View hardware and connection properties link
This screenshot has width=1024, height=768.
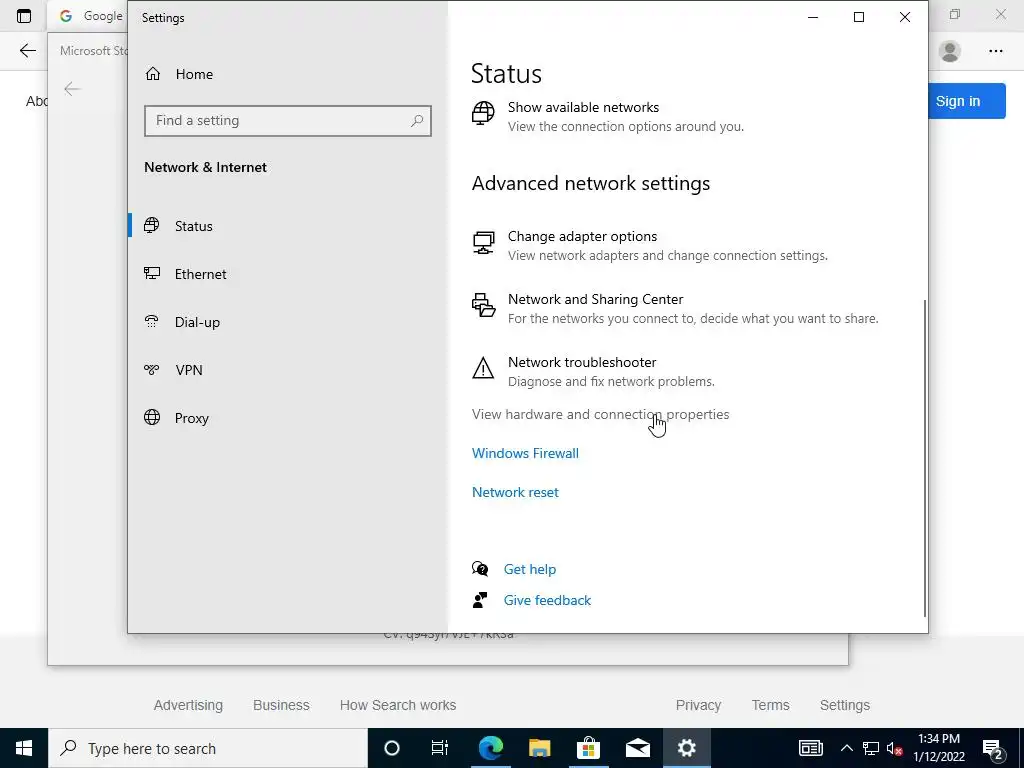coord(600,414)
